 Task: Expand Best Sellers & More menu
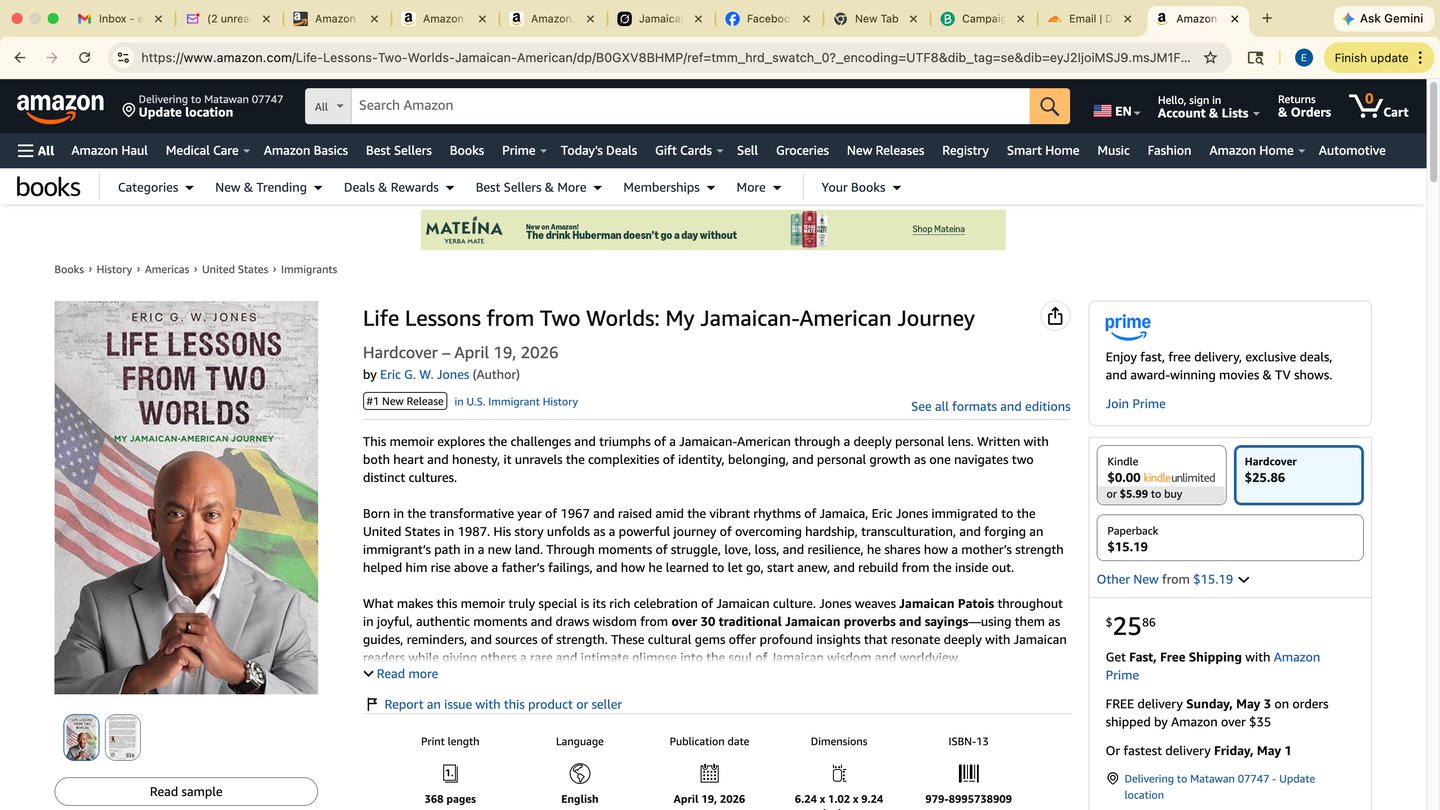tap(538, 187)
